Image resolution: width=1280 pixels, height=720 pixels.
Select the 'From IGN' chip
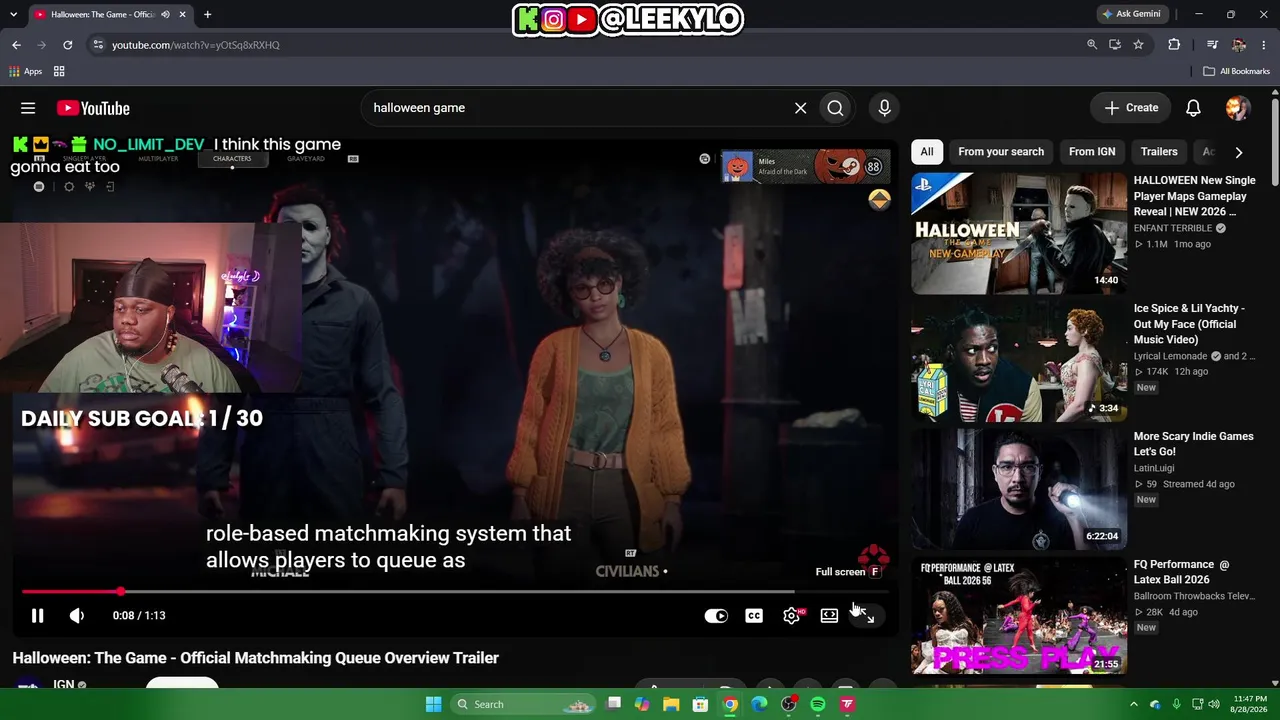[1092, 152]
